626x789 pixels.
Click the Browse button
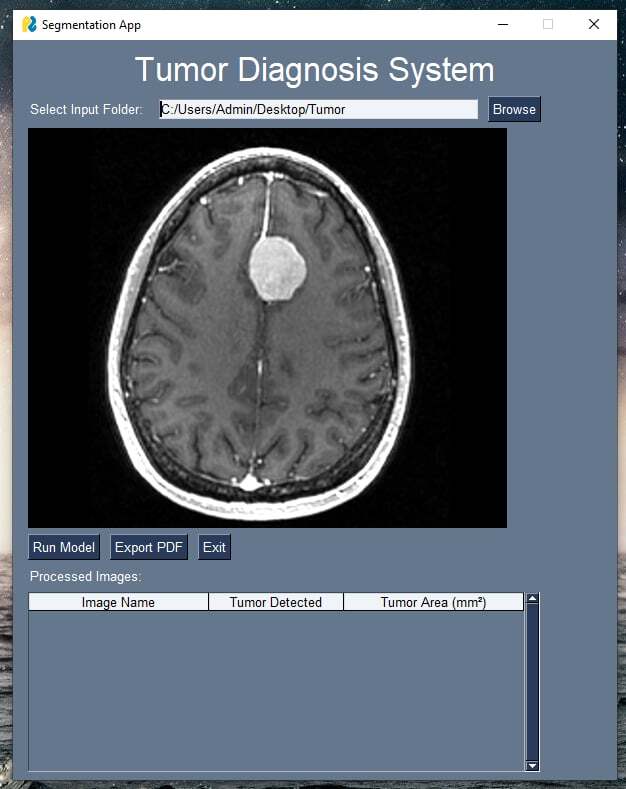point(514,109)
